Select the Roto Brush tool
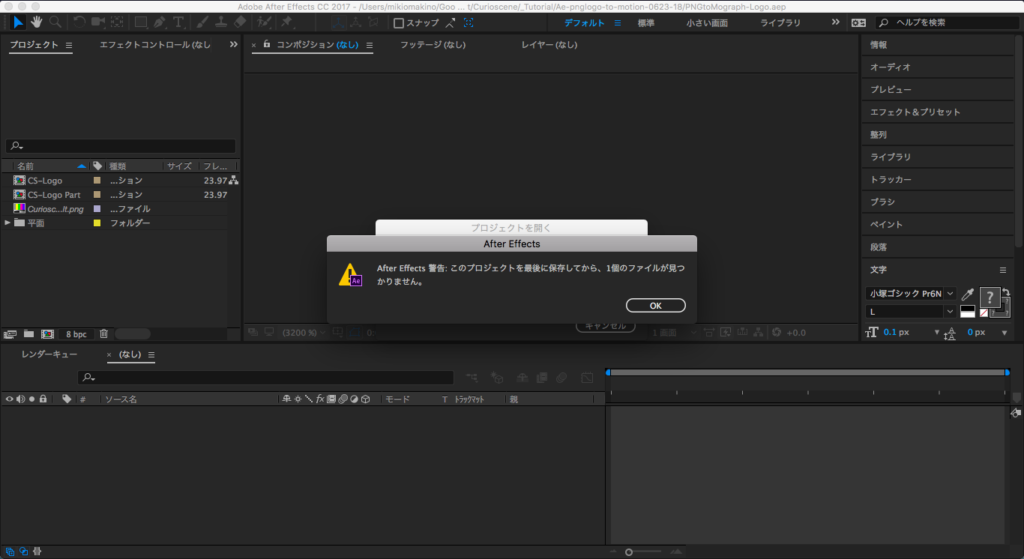The height and width of the screenshot is (559, 1024). point(264,22)
